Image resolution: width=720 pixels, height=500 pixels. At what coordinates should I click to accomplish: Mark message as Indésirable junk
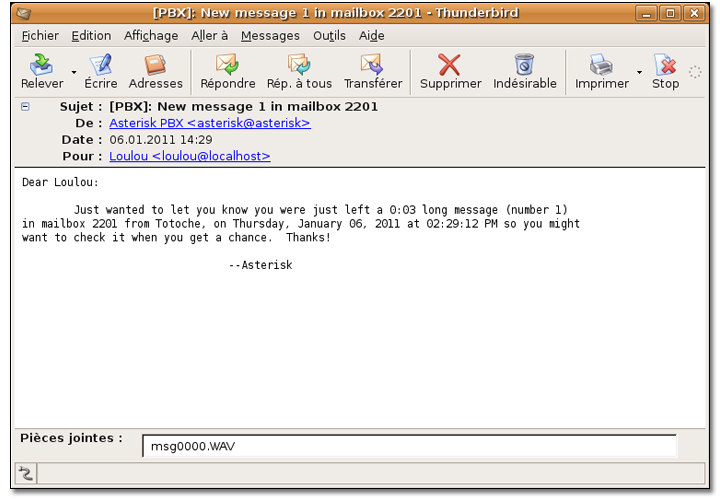pos(524,65)
